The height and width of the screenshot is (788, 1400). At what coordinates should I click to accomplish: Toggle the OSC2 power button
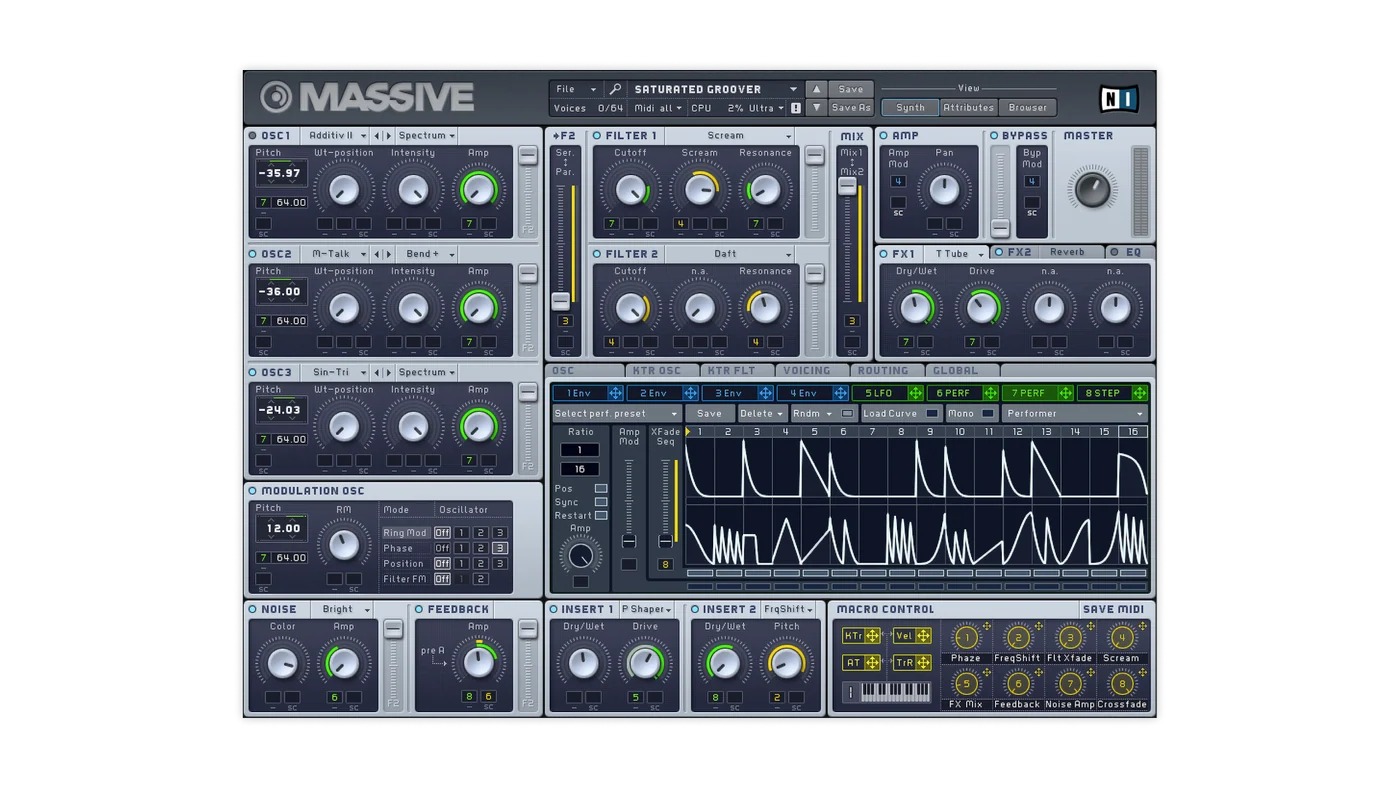(253, 254)
